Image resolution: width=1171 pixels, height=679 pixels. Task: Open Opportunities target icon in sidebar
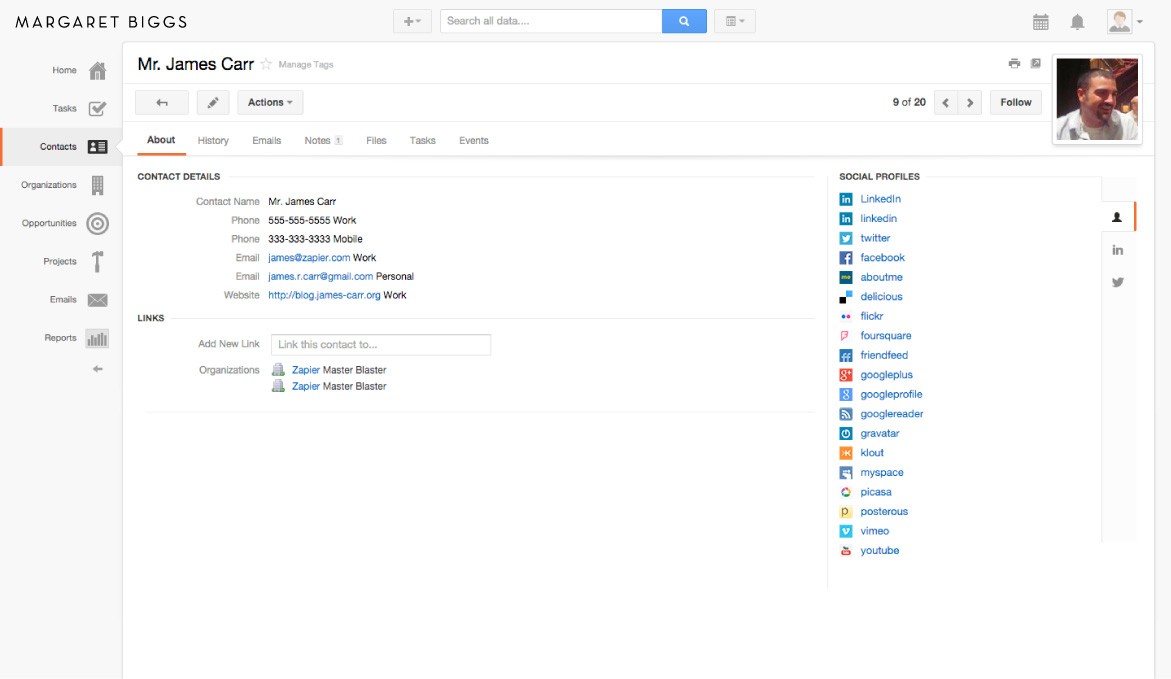point(97,223)
